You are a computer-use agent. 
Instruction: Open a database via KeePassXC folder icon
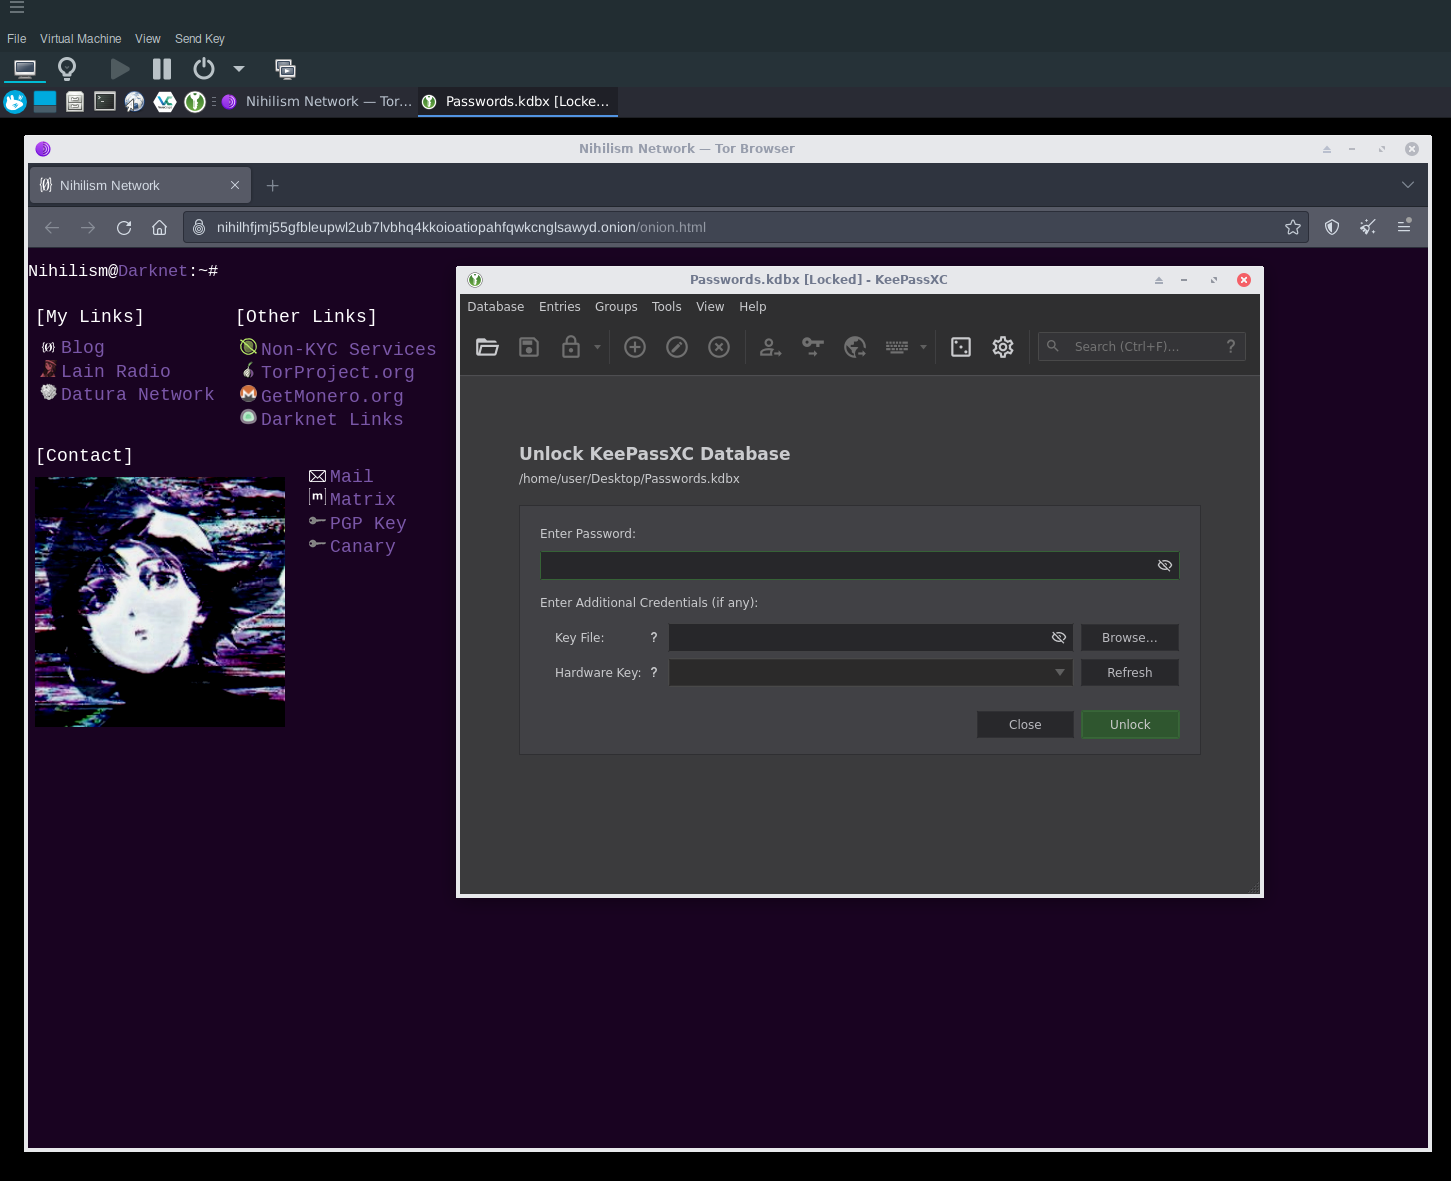(487, 347)
